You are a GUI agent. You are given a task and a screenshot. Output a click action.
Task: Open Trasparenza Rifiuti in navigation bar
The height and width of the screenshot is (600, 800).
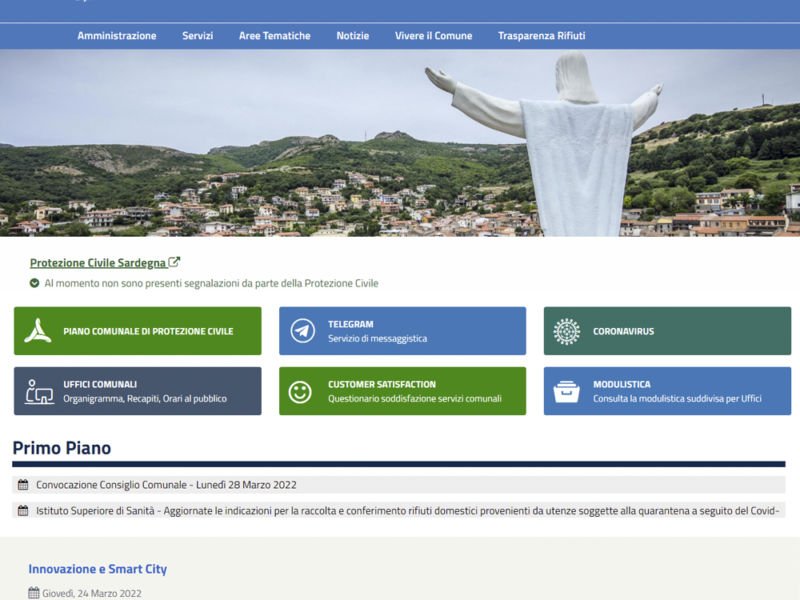542,36
